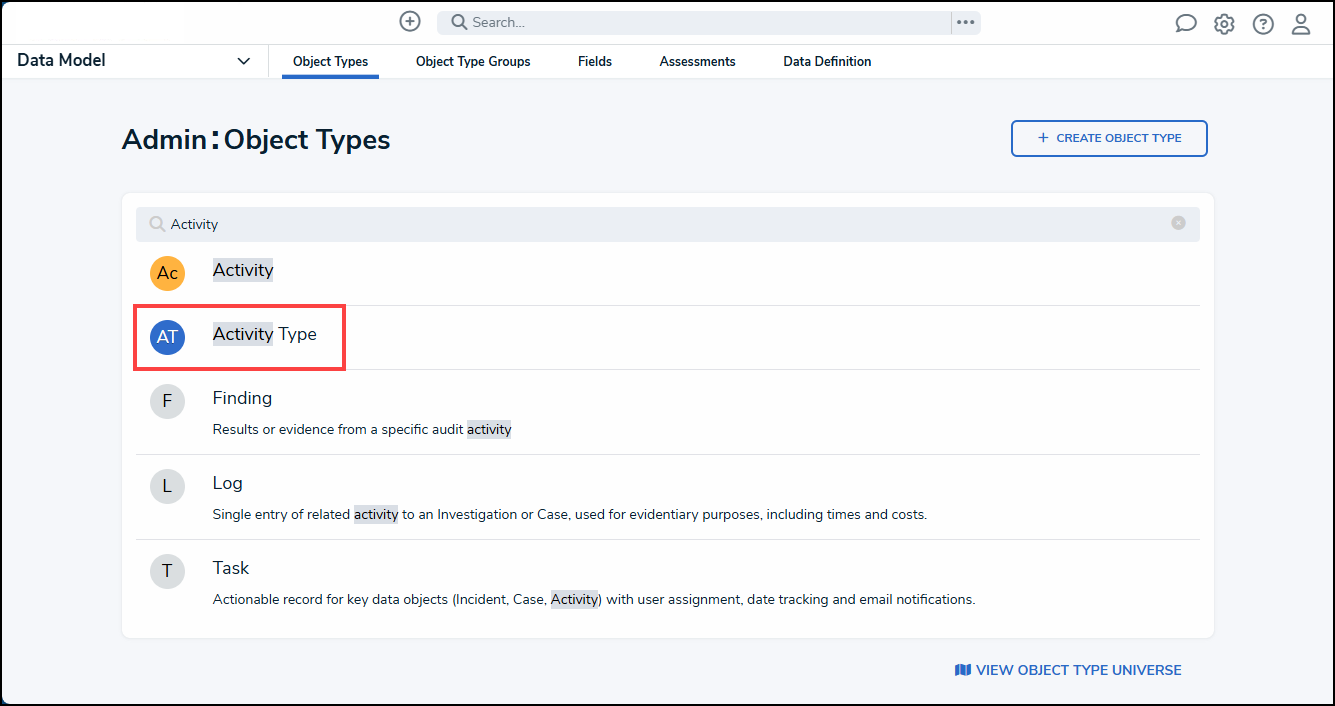The width and height of the screenshot is (1335, 706).
Task: Click the orange Ac avatar icon
Action: (x=167, y=273)
